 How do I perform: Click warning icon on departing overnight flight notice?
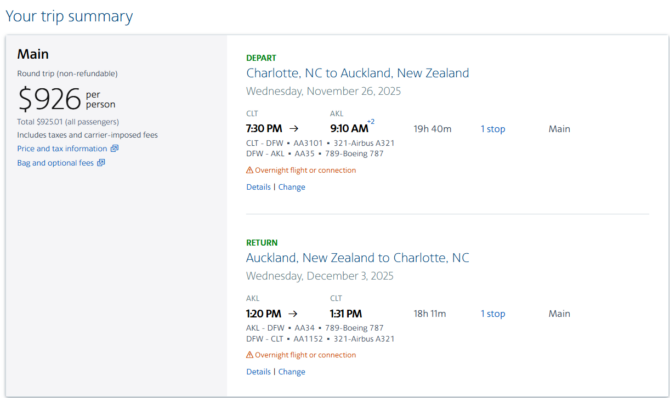click(x=250, y=170)
